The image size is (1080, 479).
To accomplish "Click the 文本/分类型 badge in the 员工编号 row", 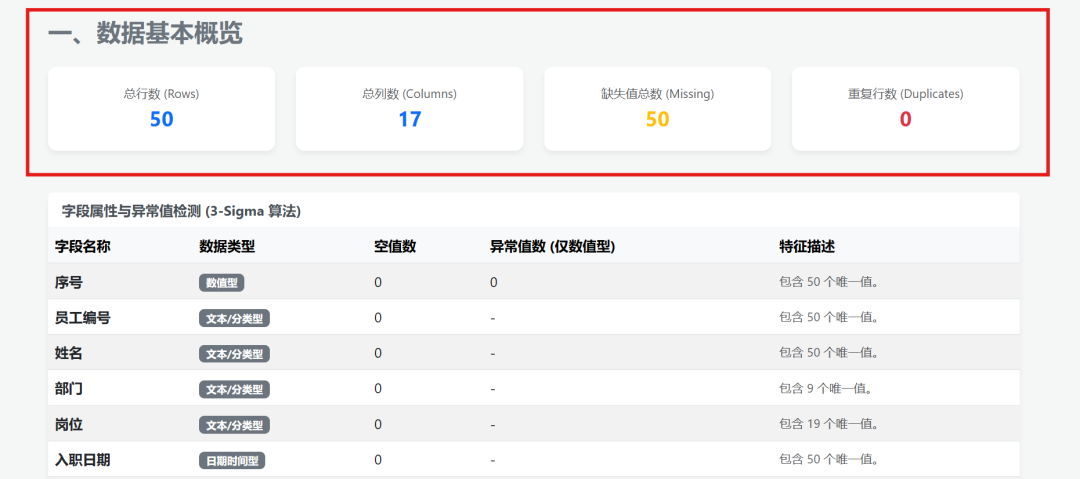I will tap(234, 318).
